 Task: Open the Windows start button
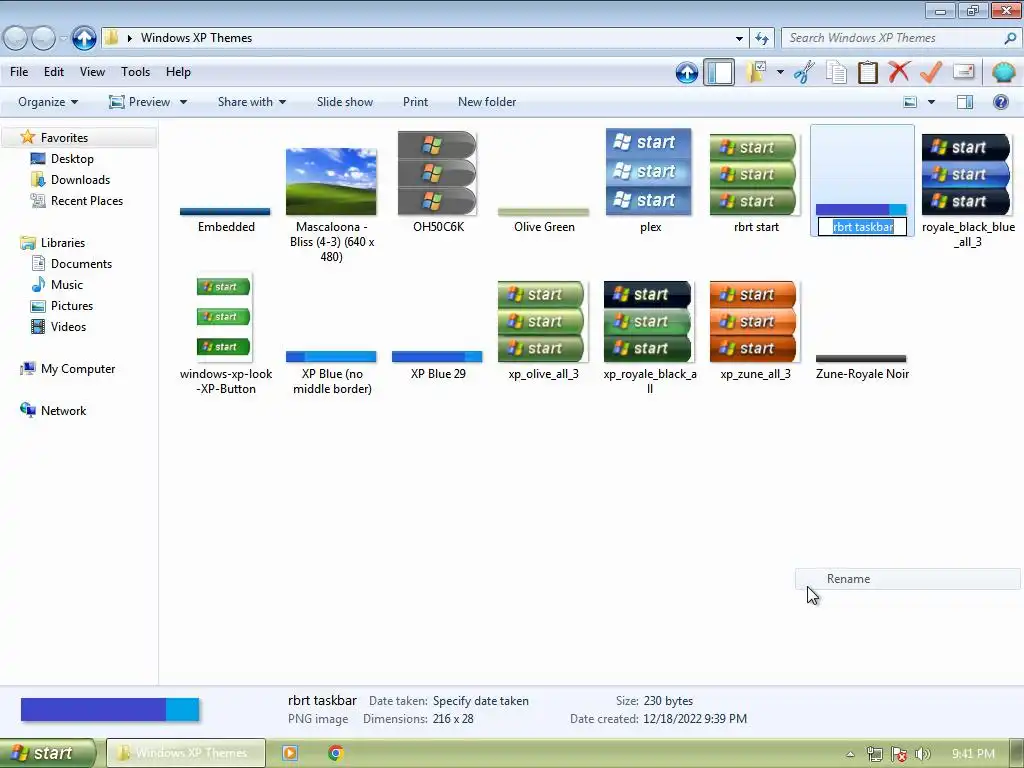point(48,753)
